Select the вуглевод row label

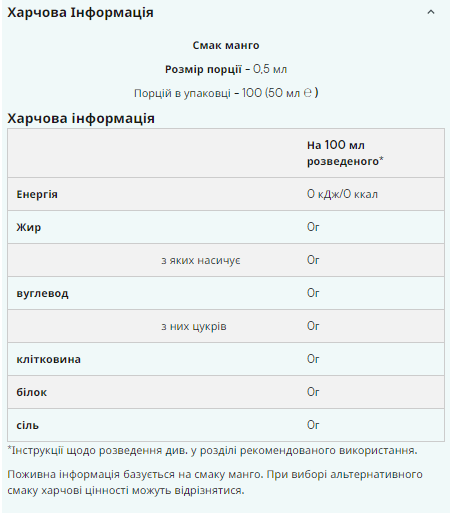42,293
